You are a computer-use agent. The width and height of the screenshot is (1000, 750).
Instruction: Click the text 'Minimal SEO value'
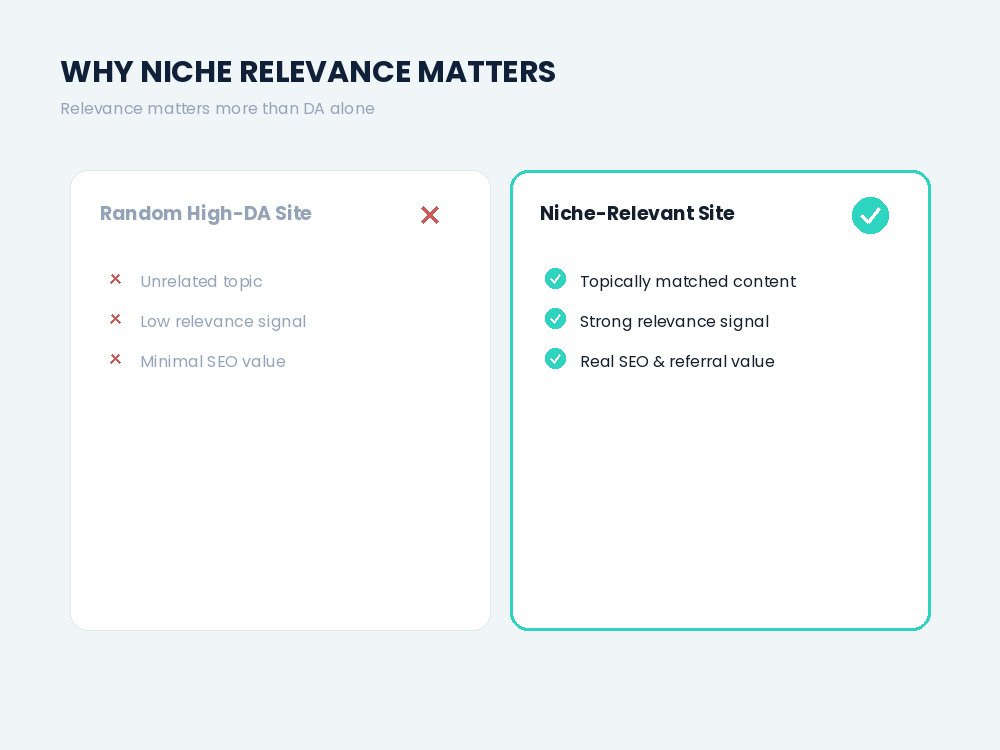213,362
